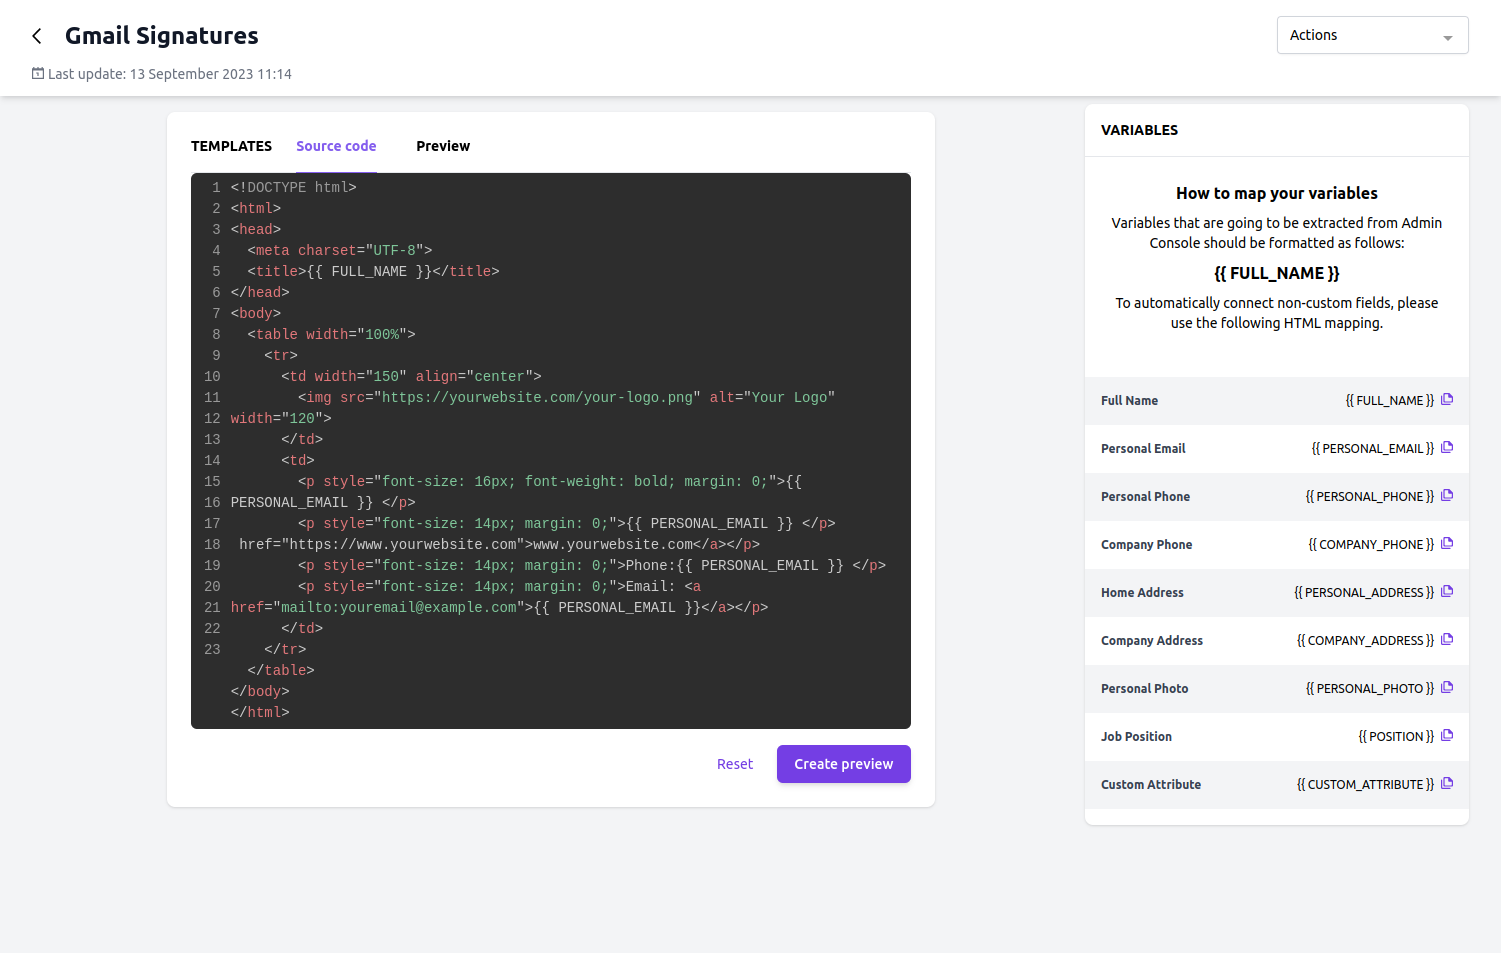Viewport: 1501px width, 953px height.
Task: Copy the POSITION variable
Action: click(x=1447, y=736)
